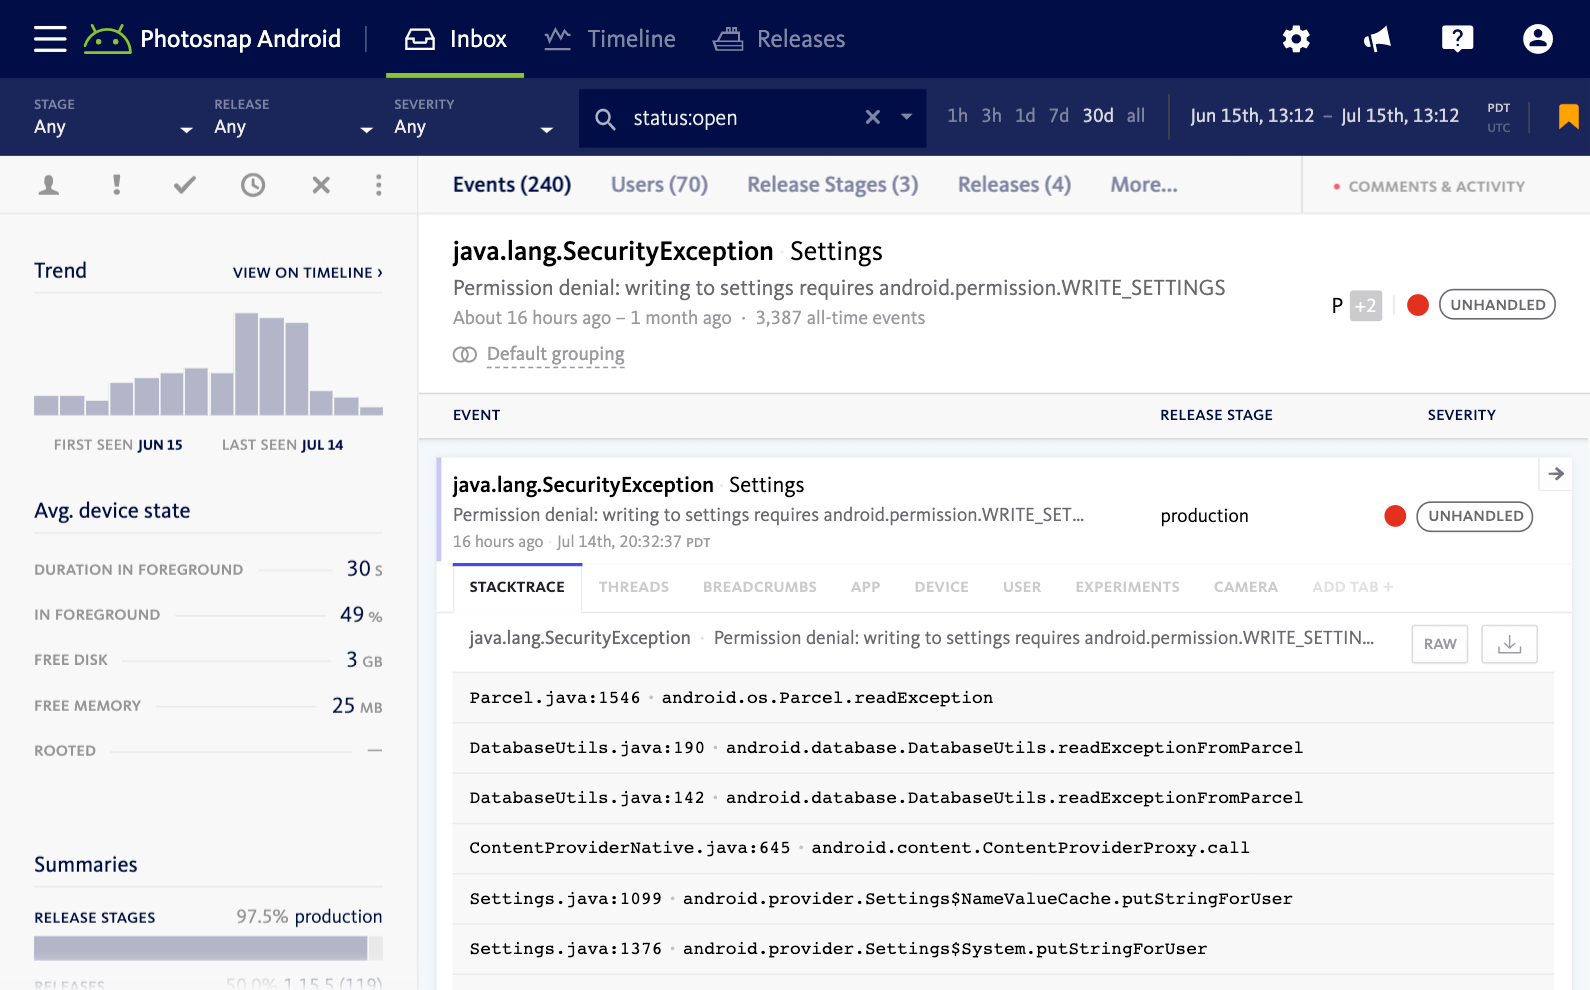
Task: Ignore the error with the X icon
Action: coord(321,185)
